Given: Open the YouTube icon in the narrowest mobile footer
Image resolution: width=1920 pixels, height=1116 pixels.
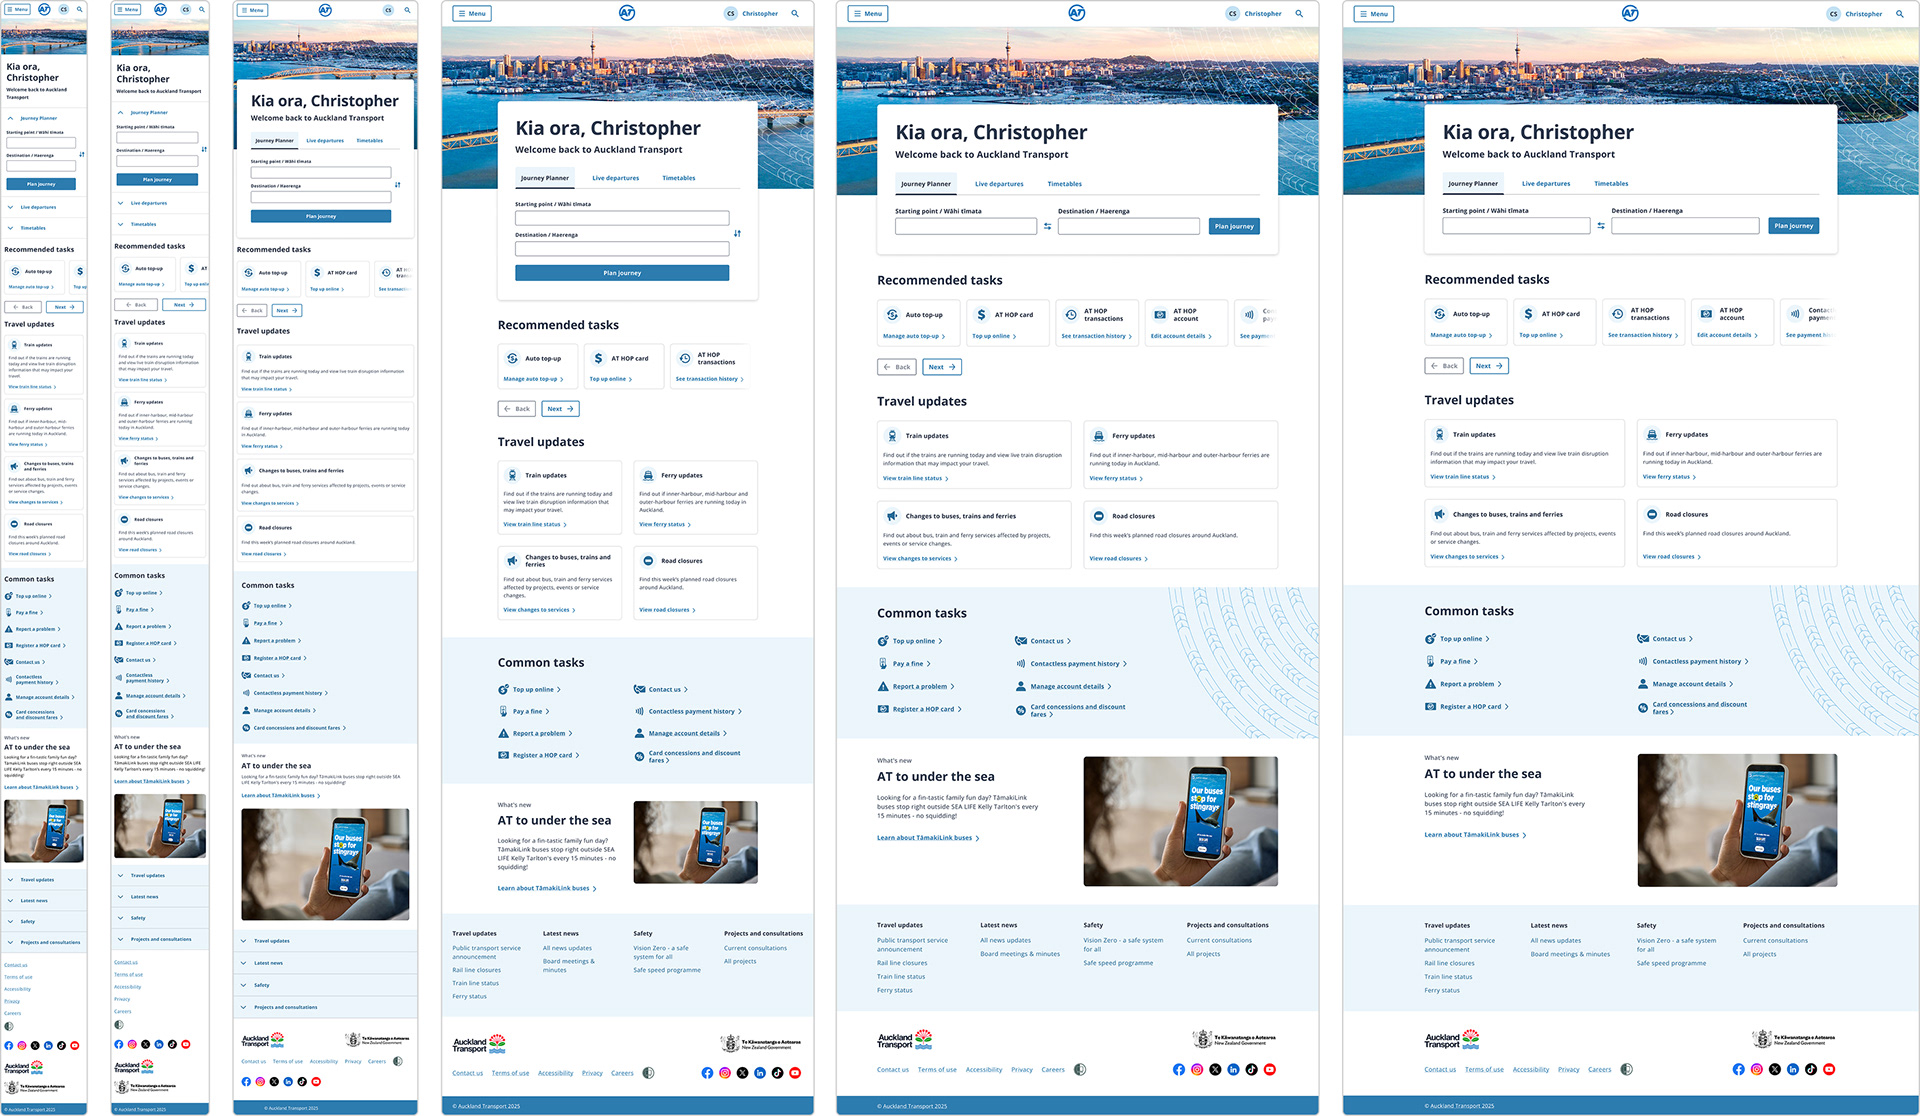Looking at the screenshot, I should pyautogui.click(x=75, y=1045).
